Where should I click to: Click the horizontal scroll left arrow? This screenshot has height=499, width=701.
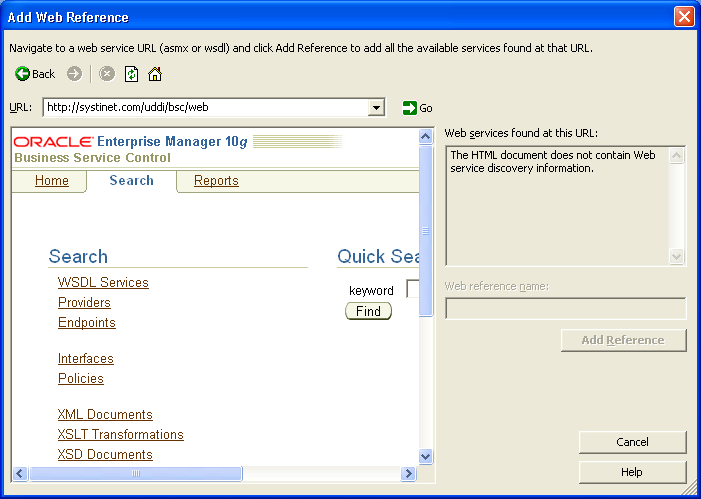click(x=20, y=474)
